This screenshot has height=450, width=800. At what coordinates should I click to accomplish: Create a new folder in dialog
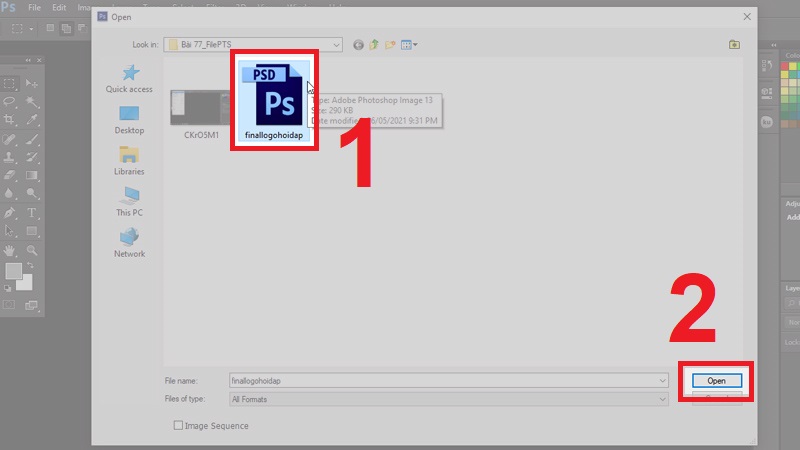click(x=390, y=45)
